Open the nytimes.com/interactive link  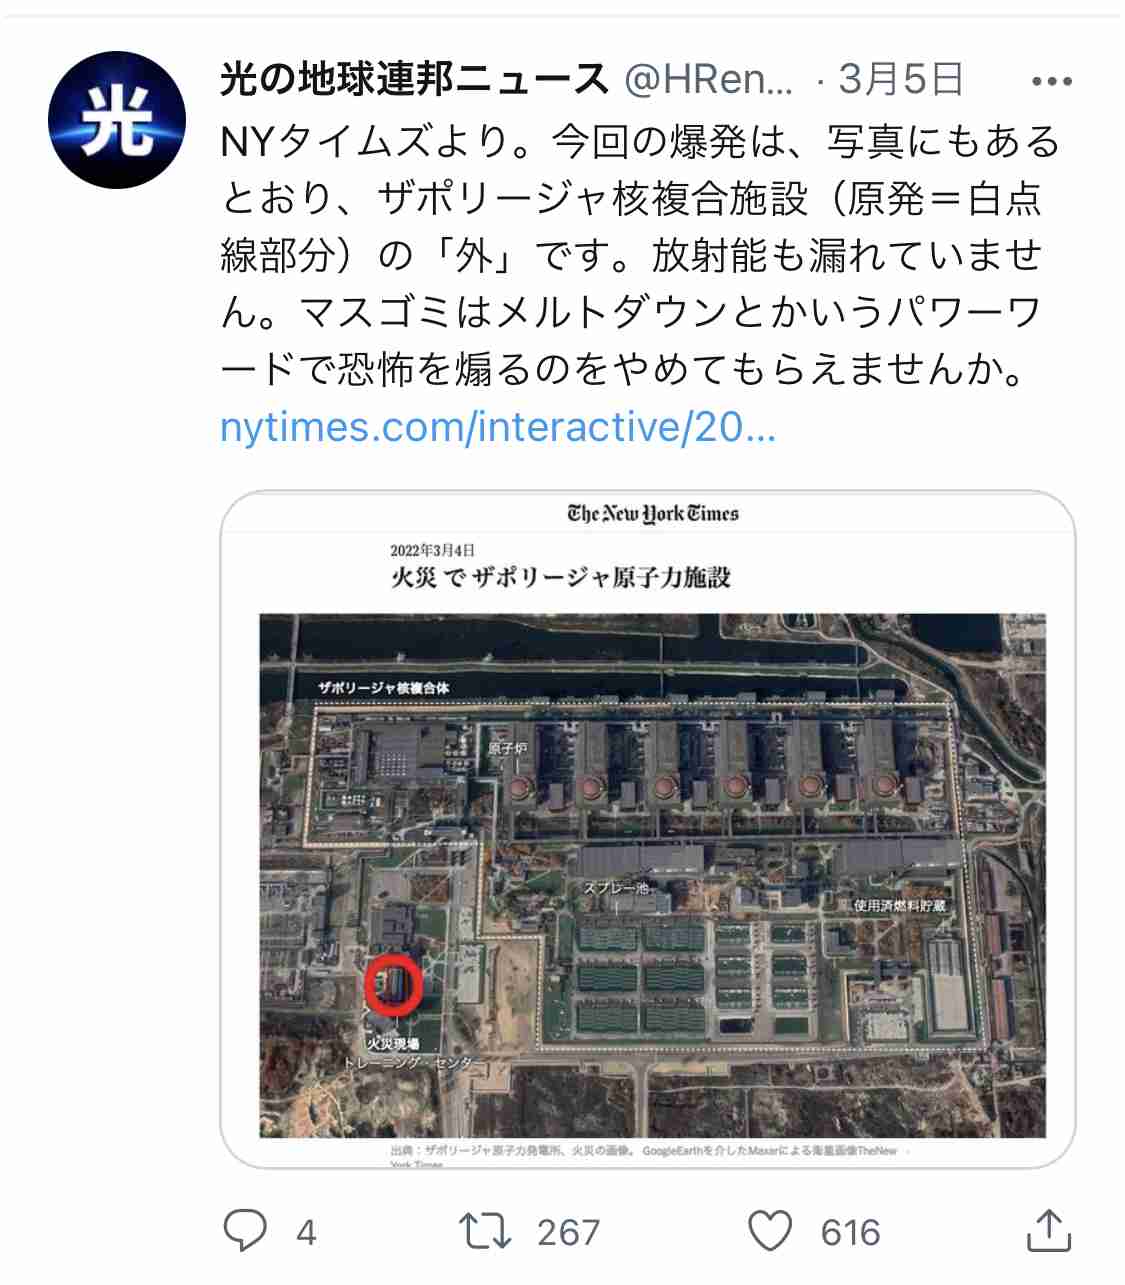click(x=498, y=427)
